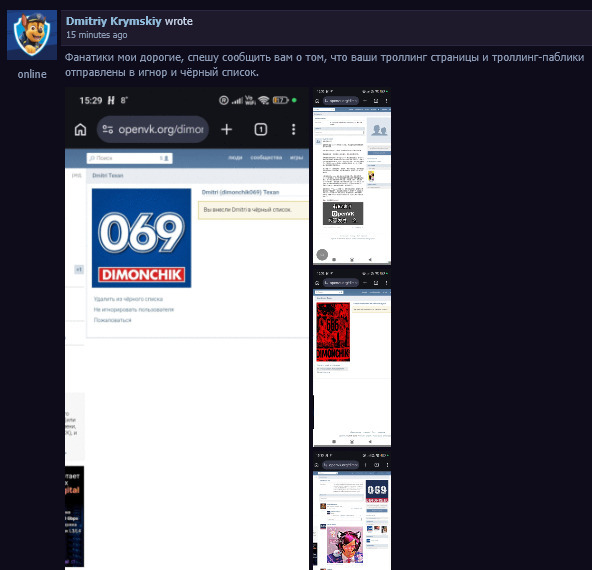
Task: Open the люди header link
Action: pyautogui.click(x=235, y=157)
